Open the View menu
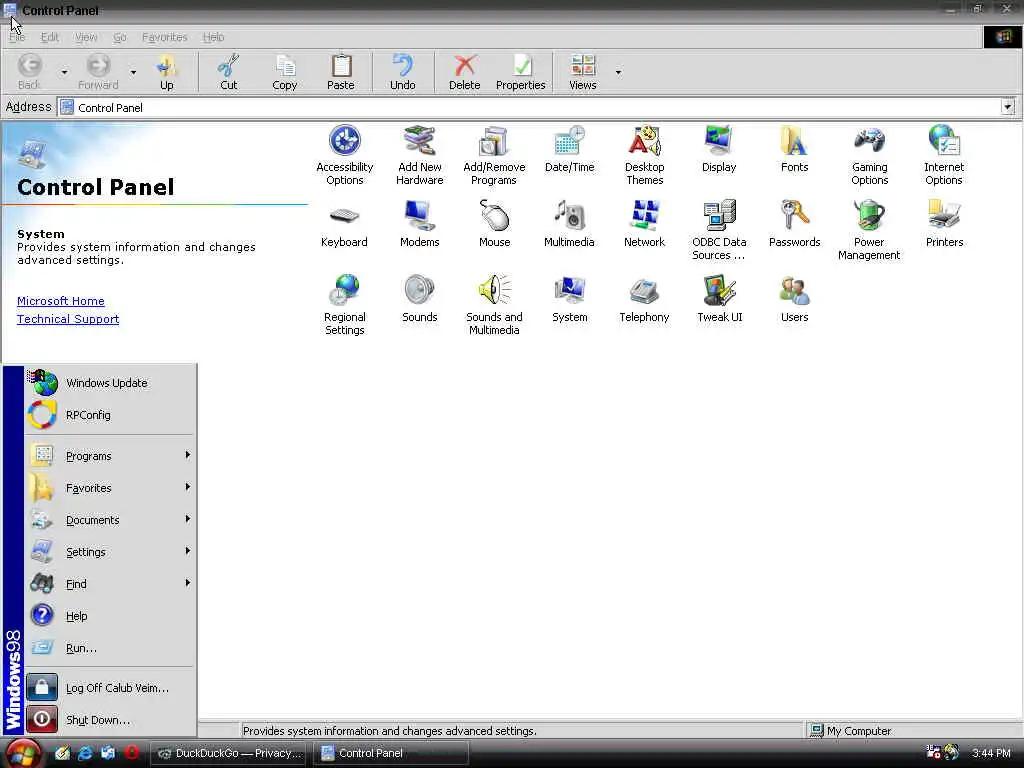 pyautogui.click(x=86, y=37)
